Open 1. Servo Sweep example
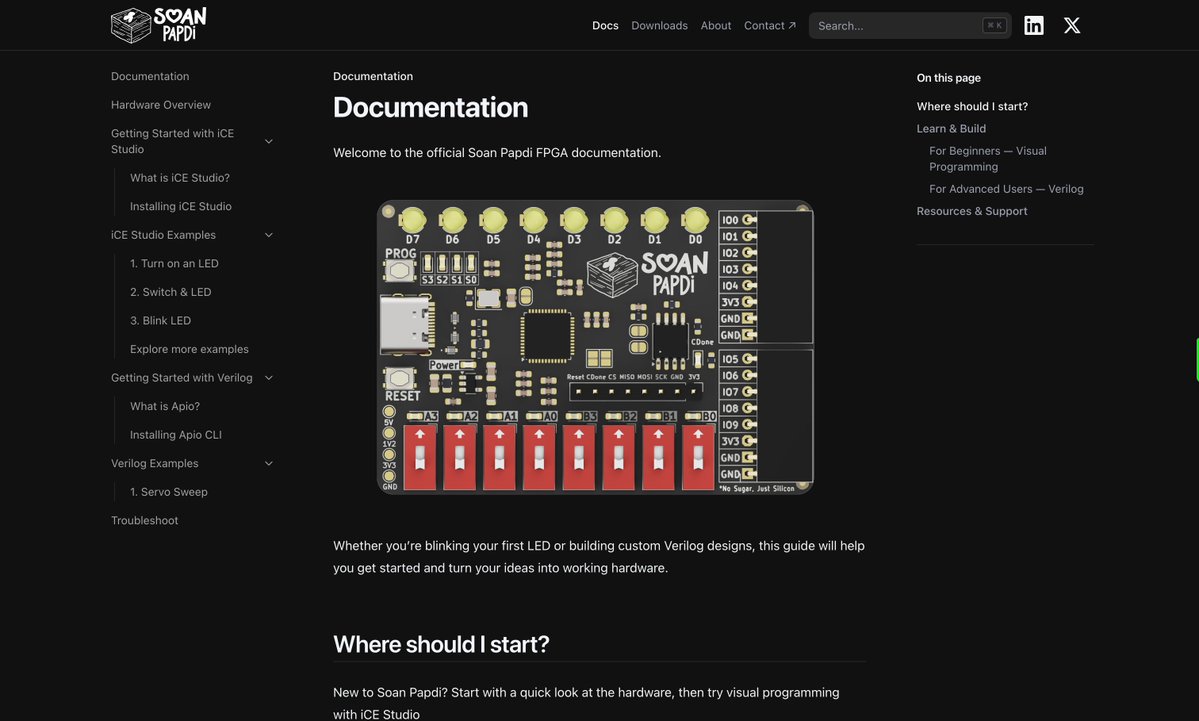Screen dimensions: 1199x721 click(169, 492)
